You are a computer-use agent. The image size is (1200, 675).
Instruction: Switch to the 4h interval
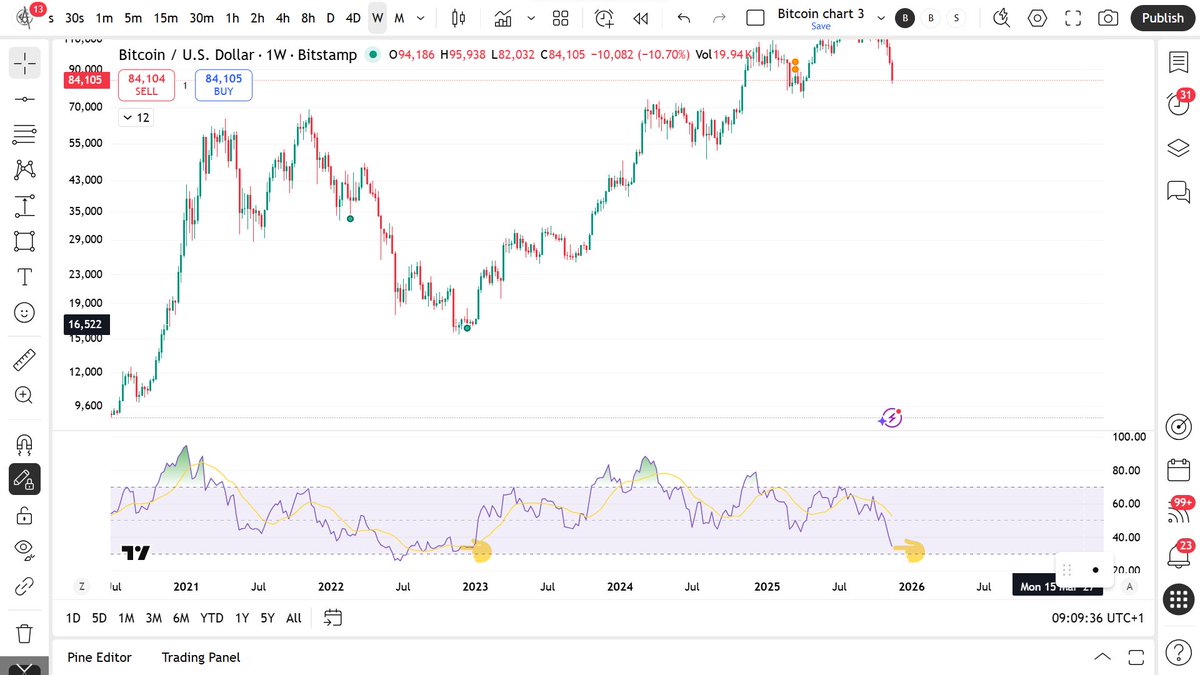point(283,18)
